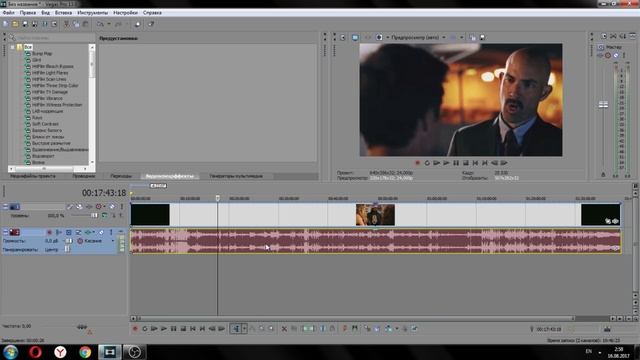
Task: Open the Правка menu
Action: click(28, 13)
